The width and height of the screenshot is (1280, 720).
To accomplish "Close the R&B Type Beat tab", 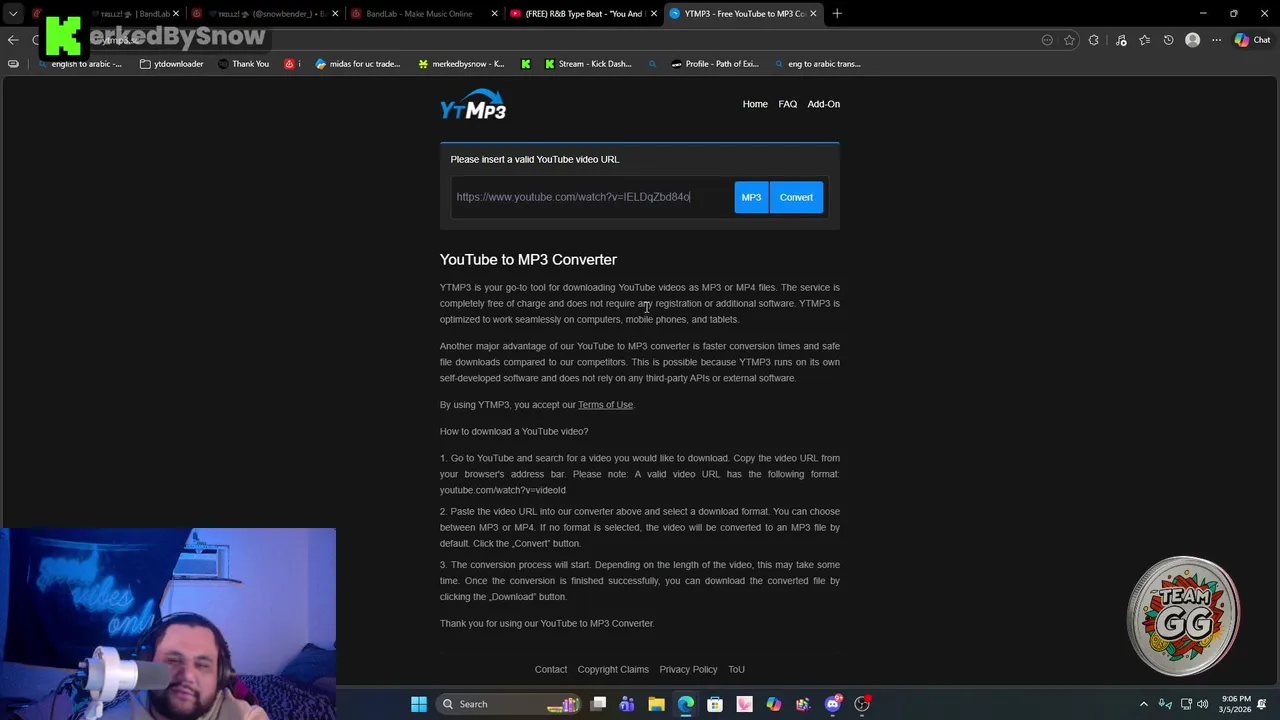I will [x=653, y=14].
